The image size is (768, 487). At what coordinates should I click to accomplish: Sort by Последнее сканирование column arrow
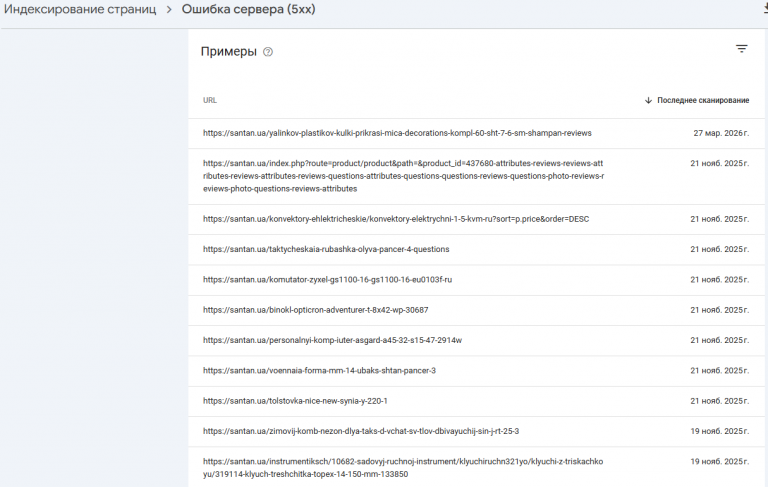click(x=648, y=100)
